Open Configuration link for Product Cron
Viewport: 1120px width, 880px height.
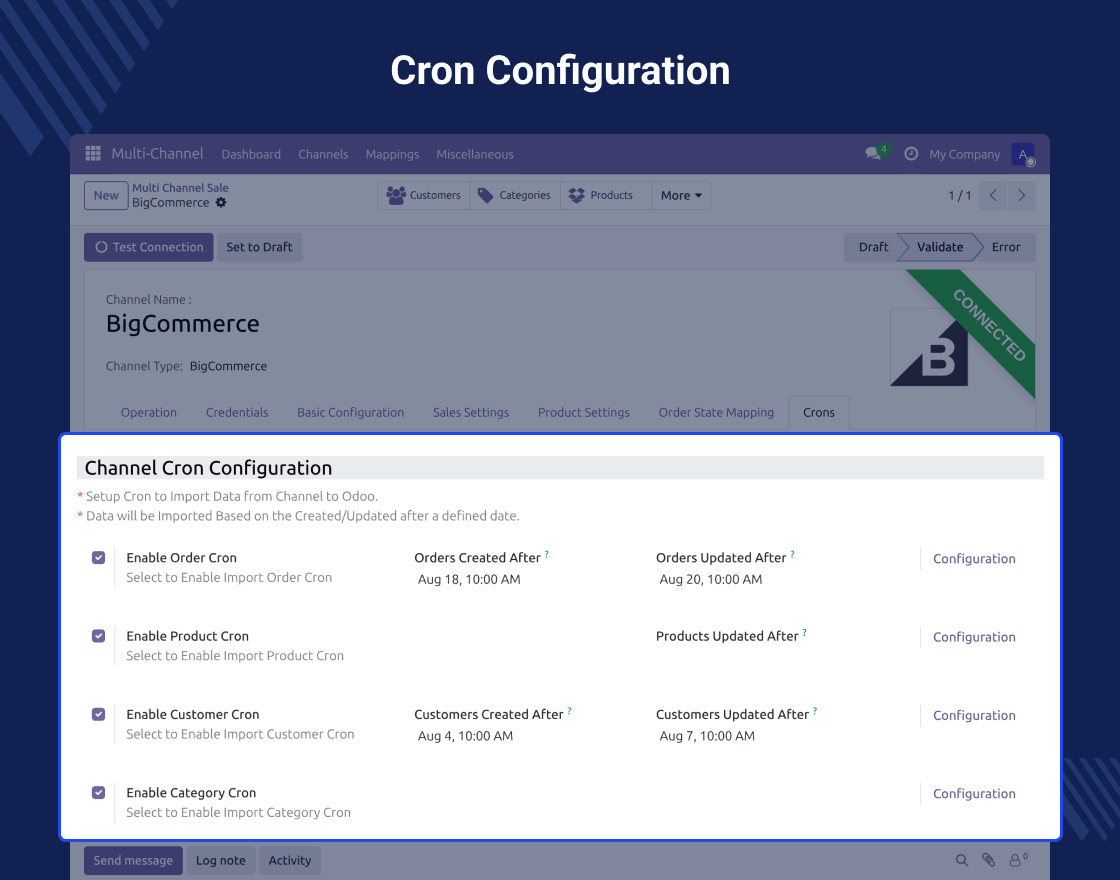tap(974, 638)
